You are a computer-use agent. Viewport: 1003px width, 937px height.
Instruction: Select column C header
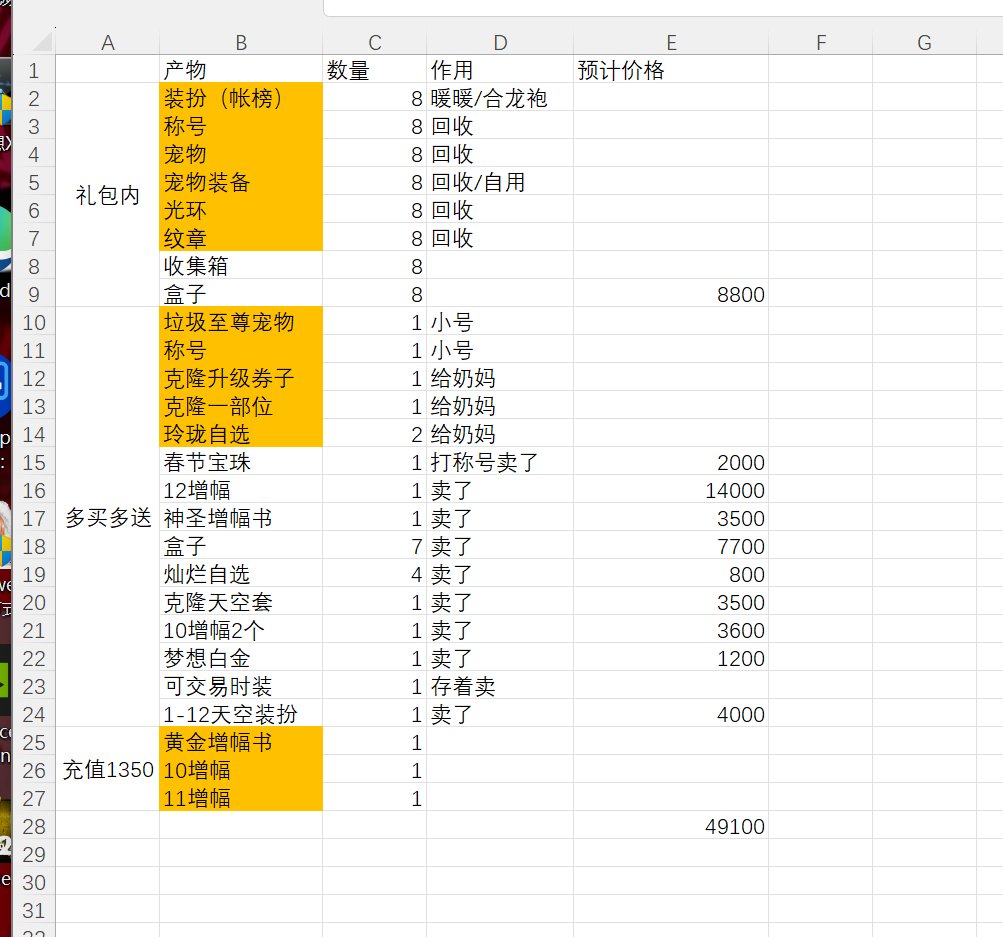(375, 42)
